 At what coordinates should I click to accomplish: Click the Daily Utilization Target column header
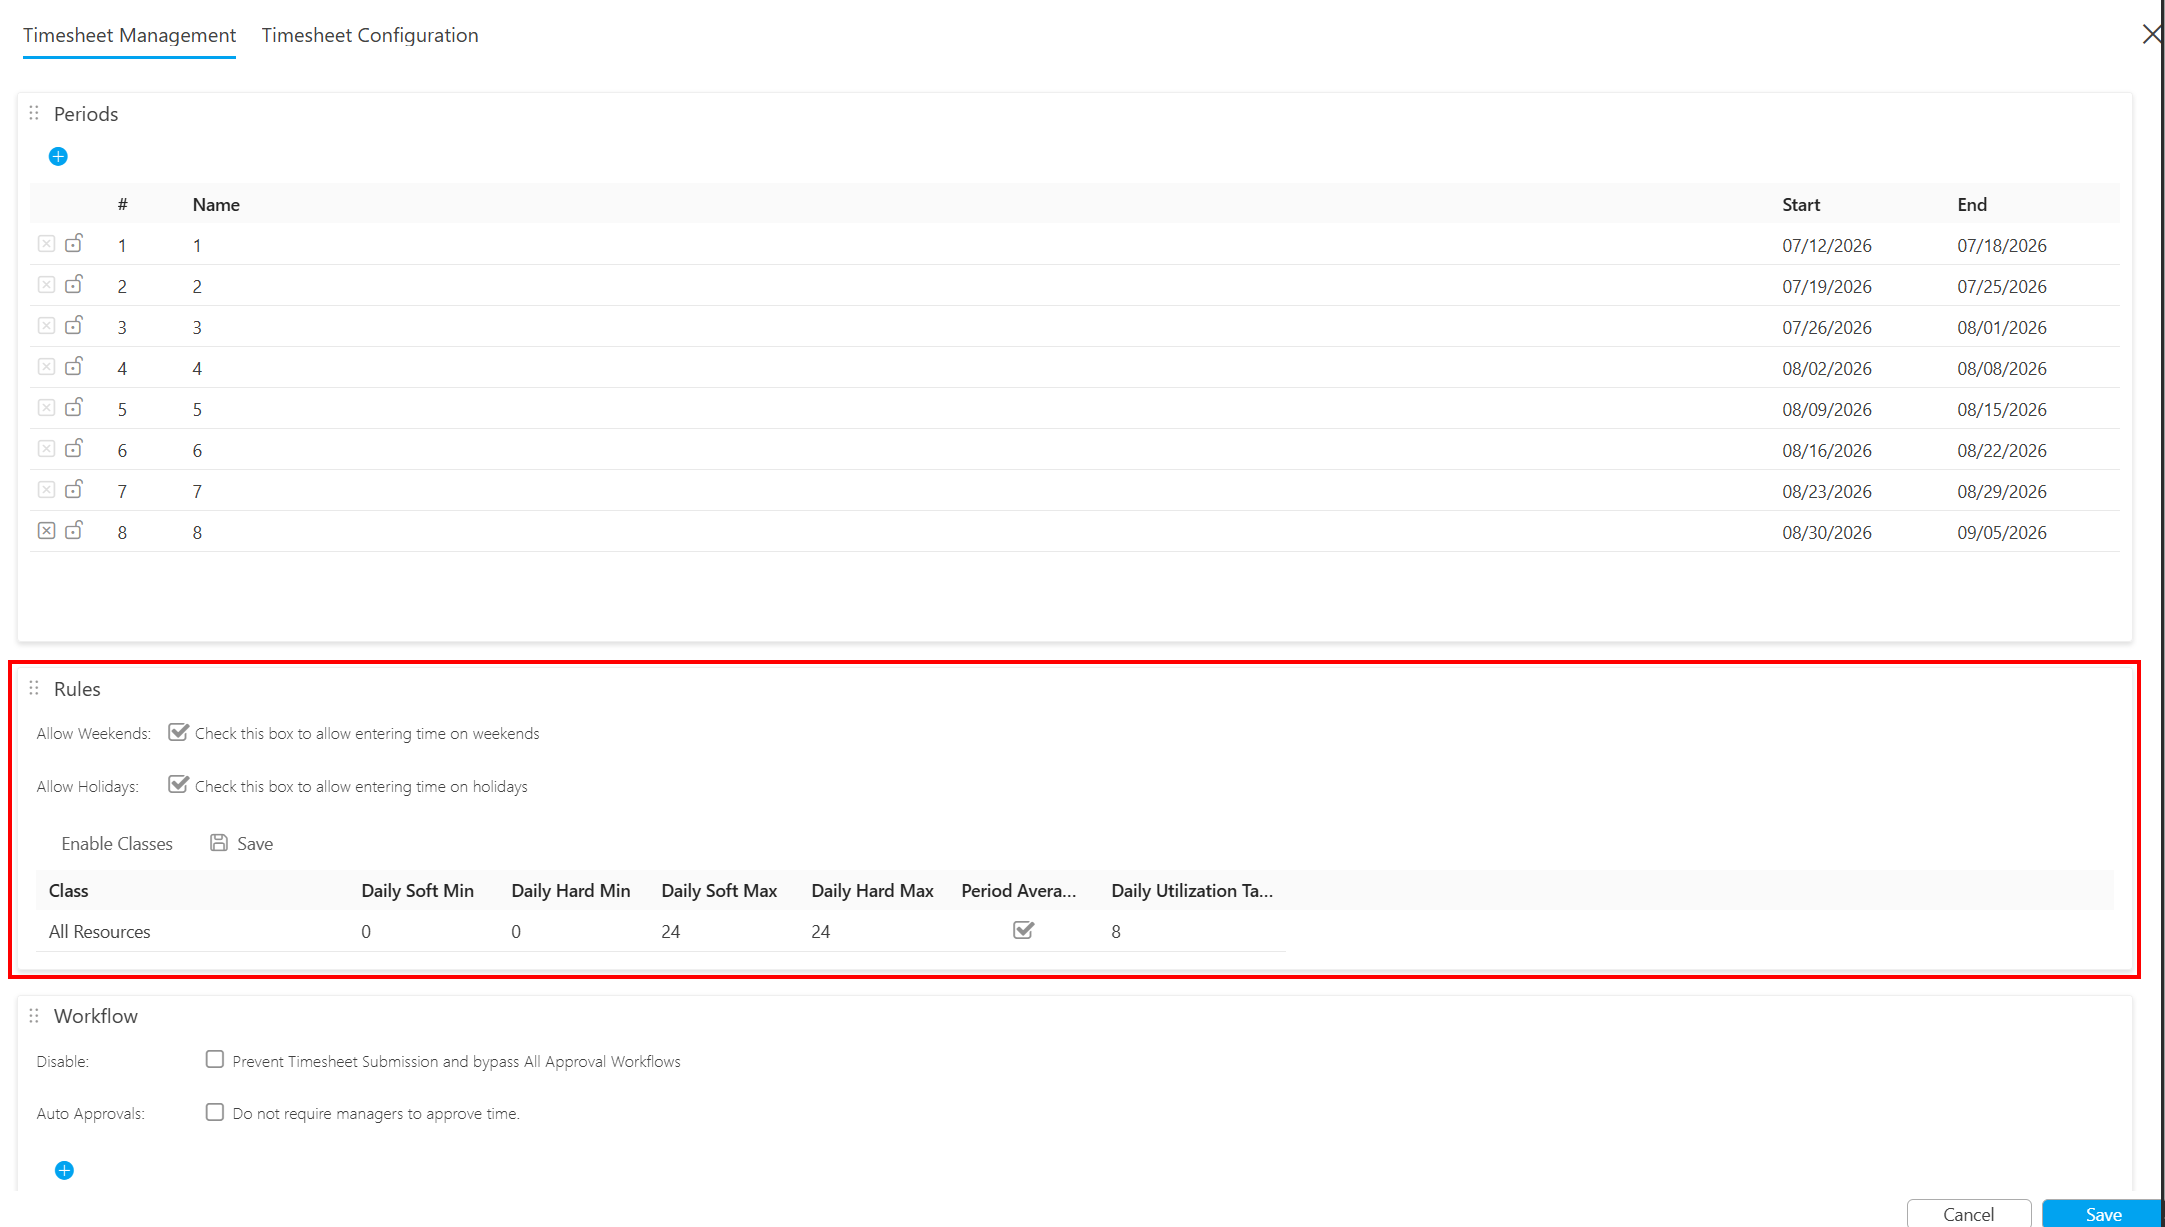click(x=1192, y=890)
